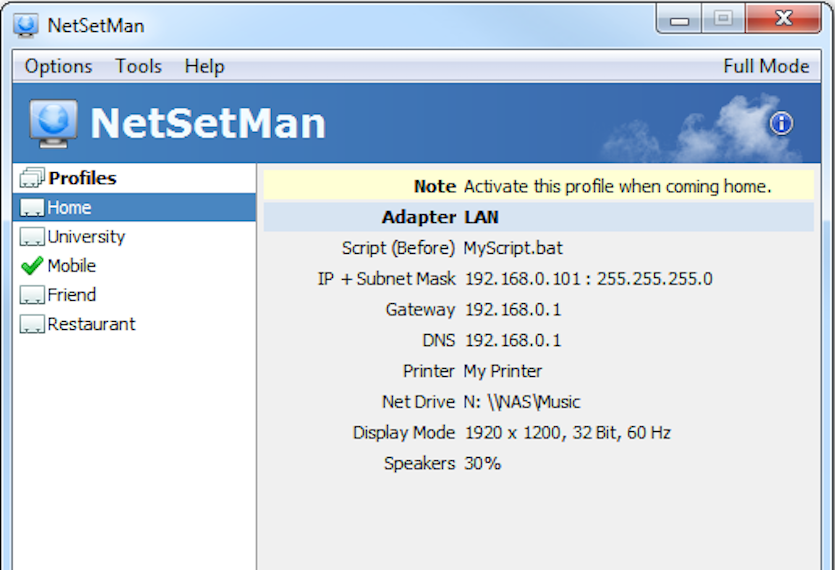Screen dimensions: 835x570
Task: Click the 'Script (Before)' label
Action: click(398, 248)
